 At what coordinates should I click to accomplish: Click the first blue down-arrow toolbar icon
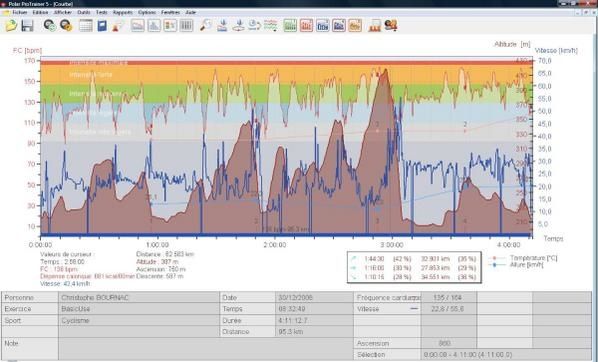pyautogui.click(x=222, y=26)
